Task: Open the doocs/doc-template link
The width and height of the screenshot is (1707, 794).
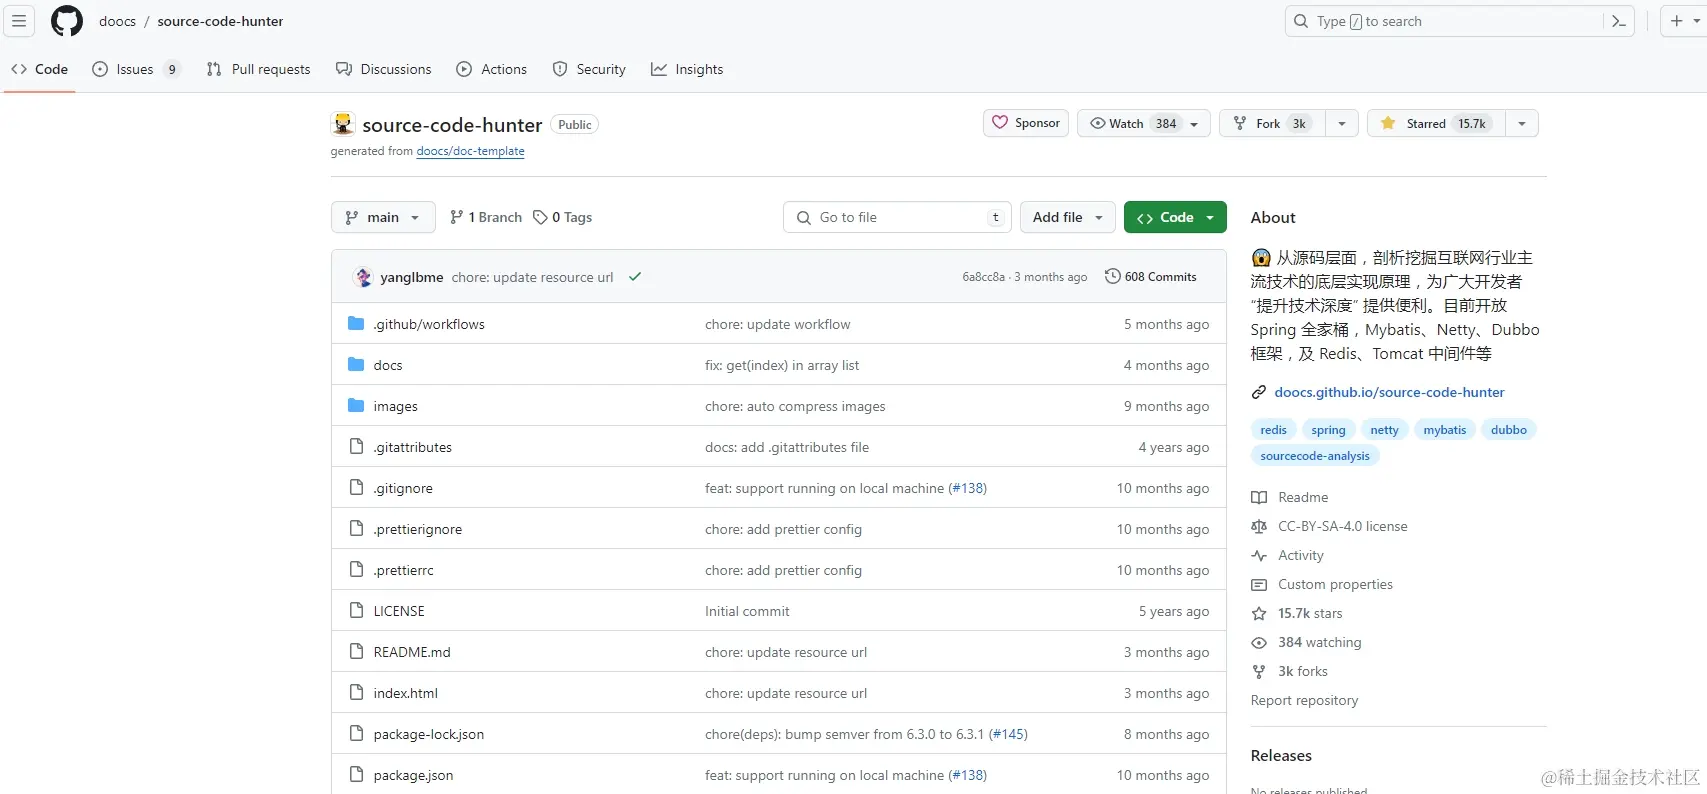Action: tap(470, 151)
